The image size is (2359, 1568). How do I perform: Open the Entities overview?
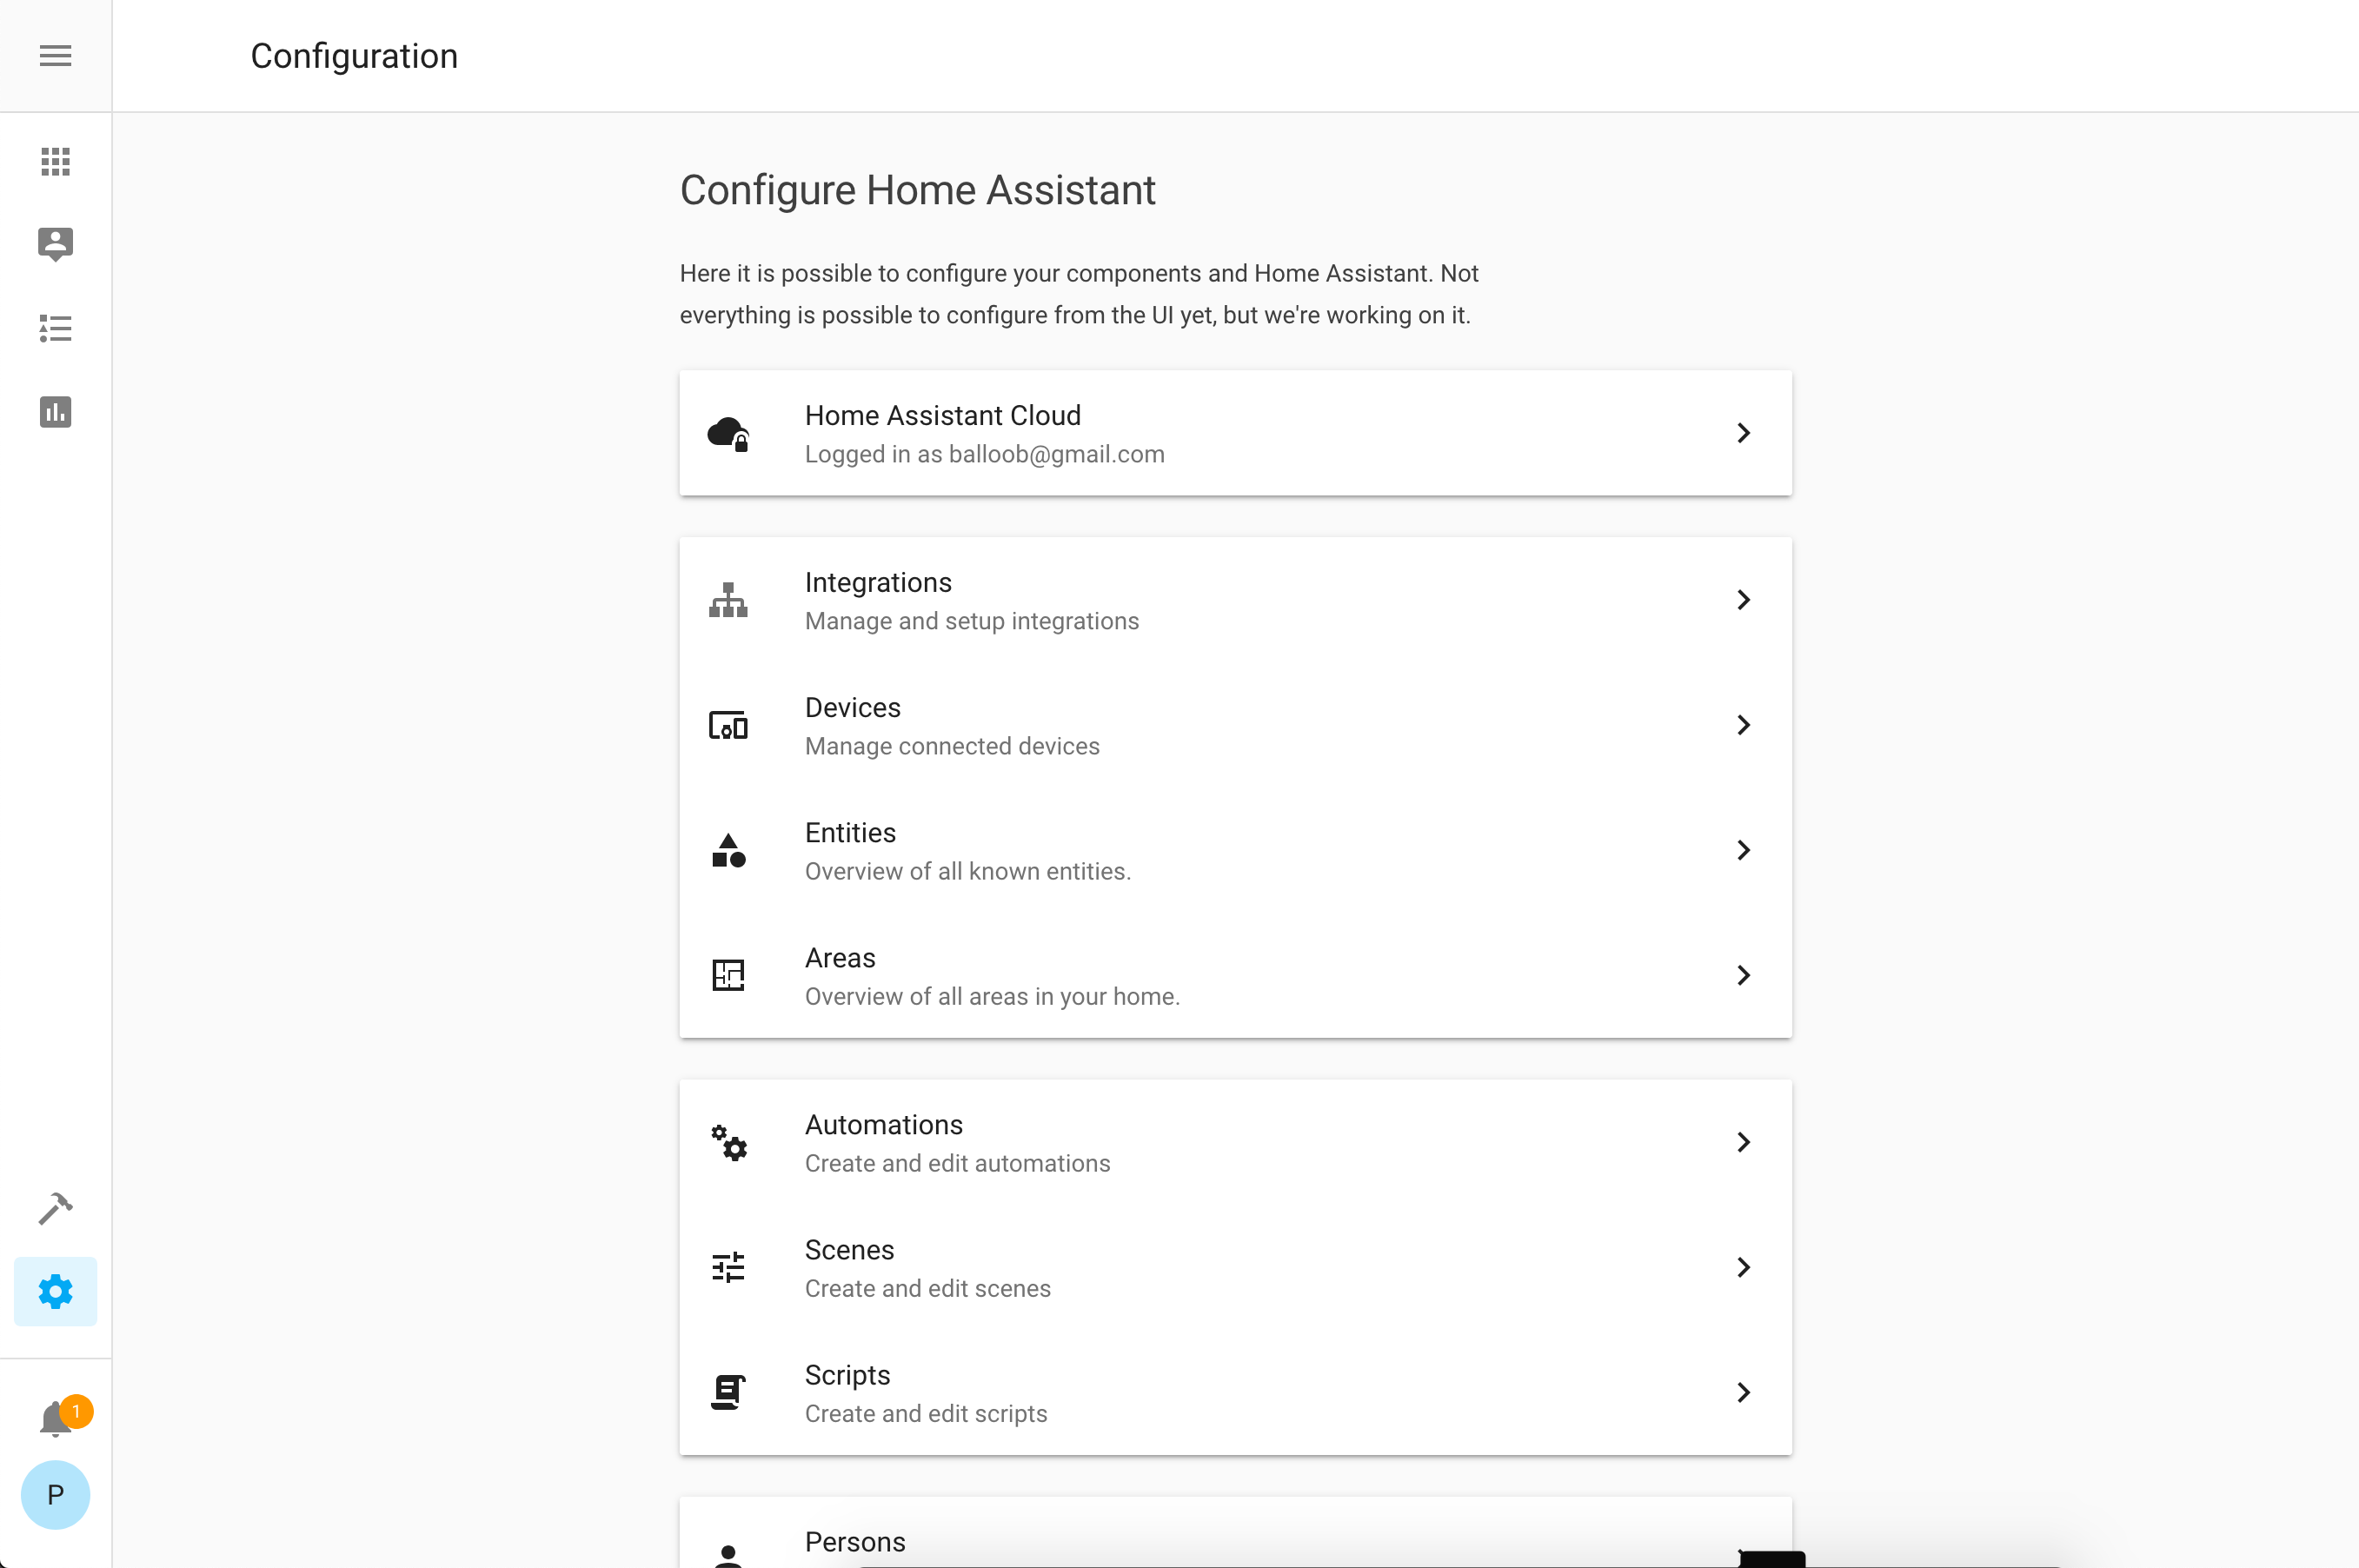pyautogui.click(x=1235, y=850)
